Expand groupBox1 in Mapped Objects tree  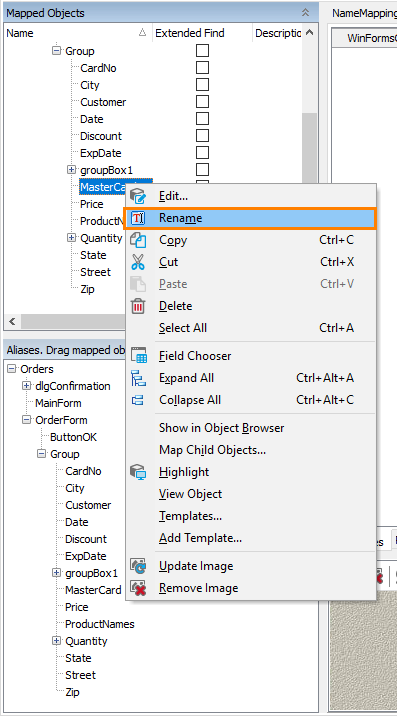coord(71,170)
